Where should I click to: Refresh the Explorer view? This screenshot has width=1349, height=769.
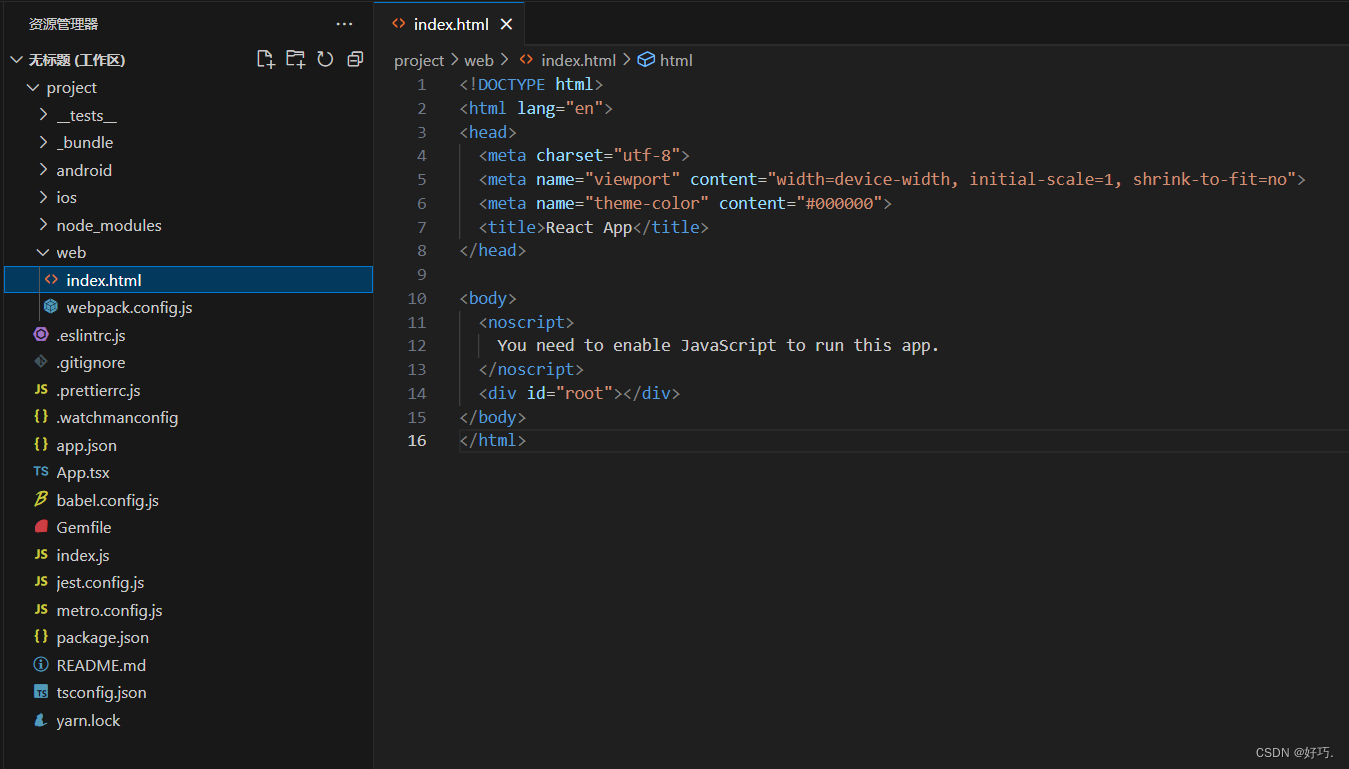[325, 59]
